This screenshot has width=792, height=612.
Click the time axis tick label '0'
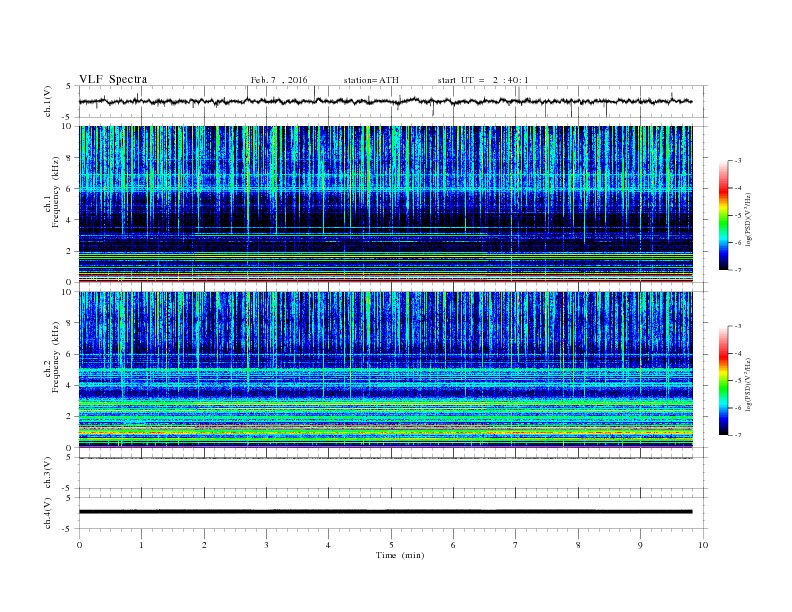79,545
